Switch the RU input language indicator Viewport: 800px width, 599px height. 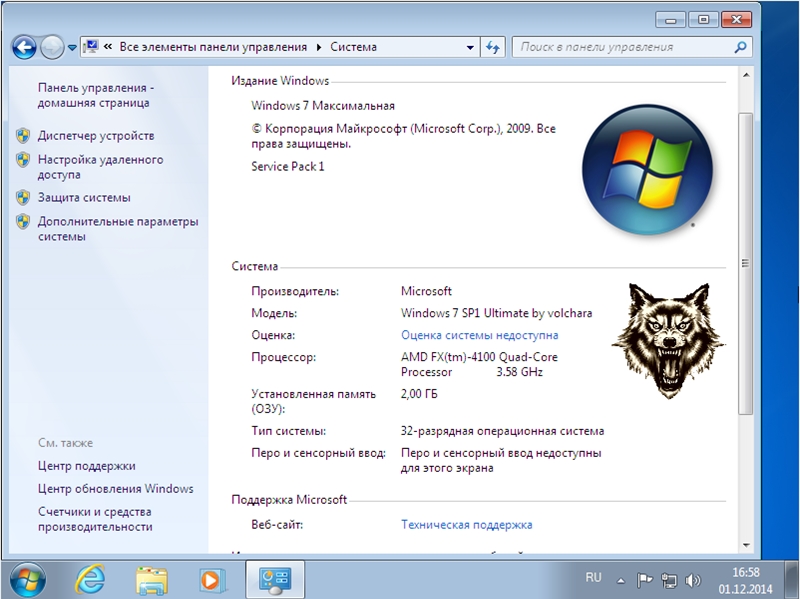tap(593, 578)
